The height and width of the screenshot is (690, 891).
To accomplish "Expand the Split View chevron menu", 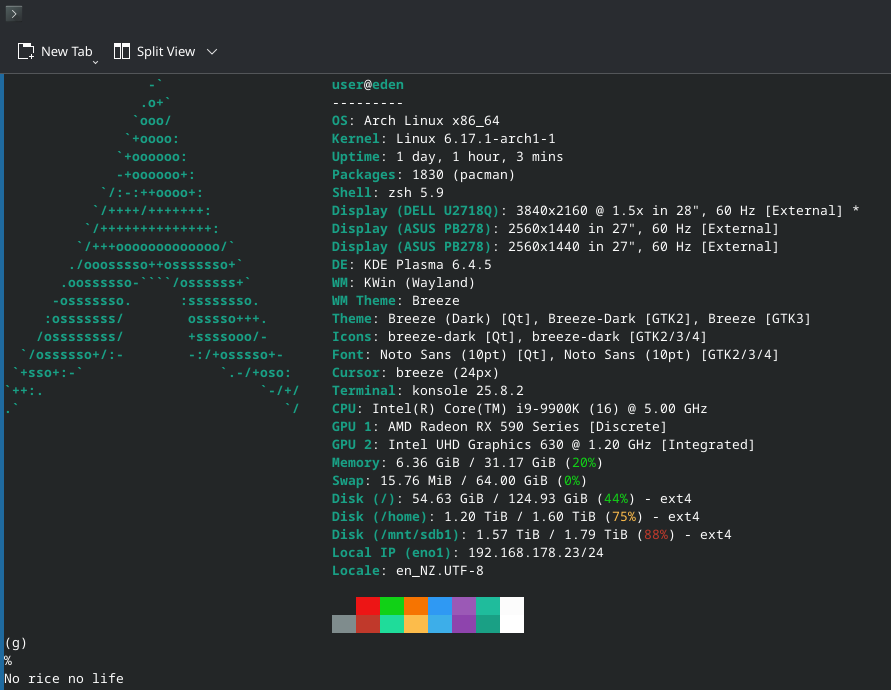I will pos(212,52).
